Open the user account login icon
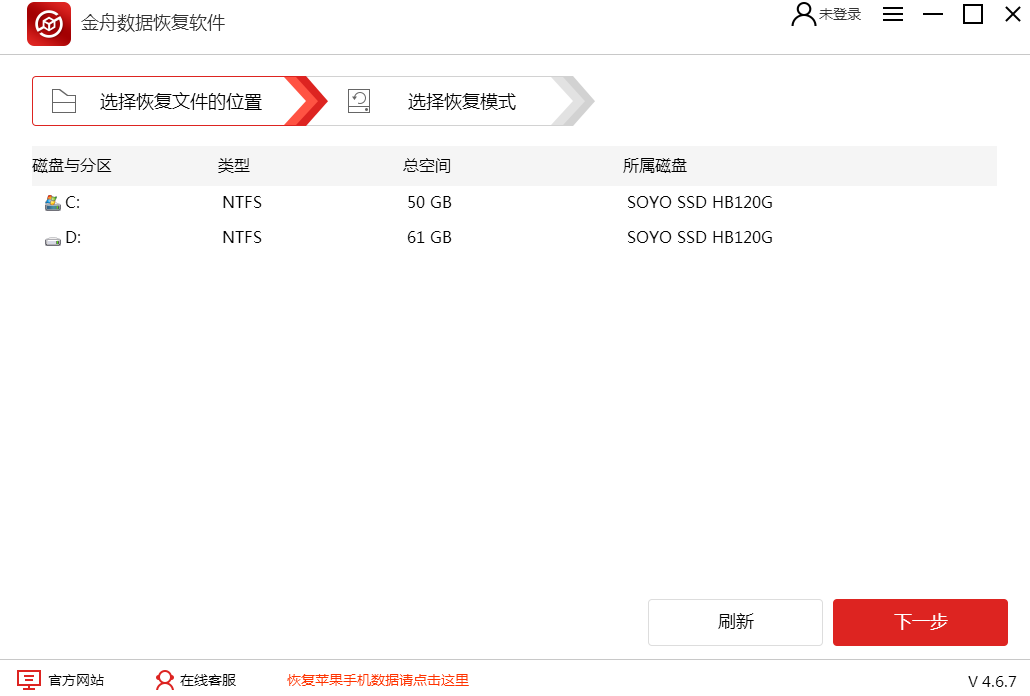The height and width of the screenshot is (696, 1030). tap(803, 14)
